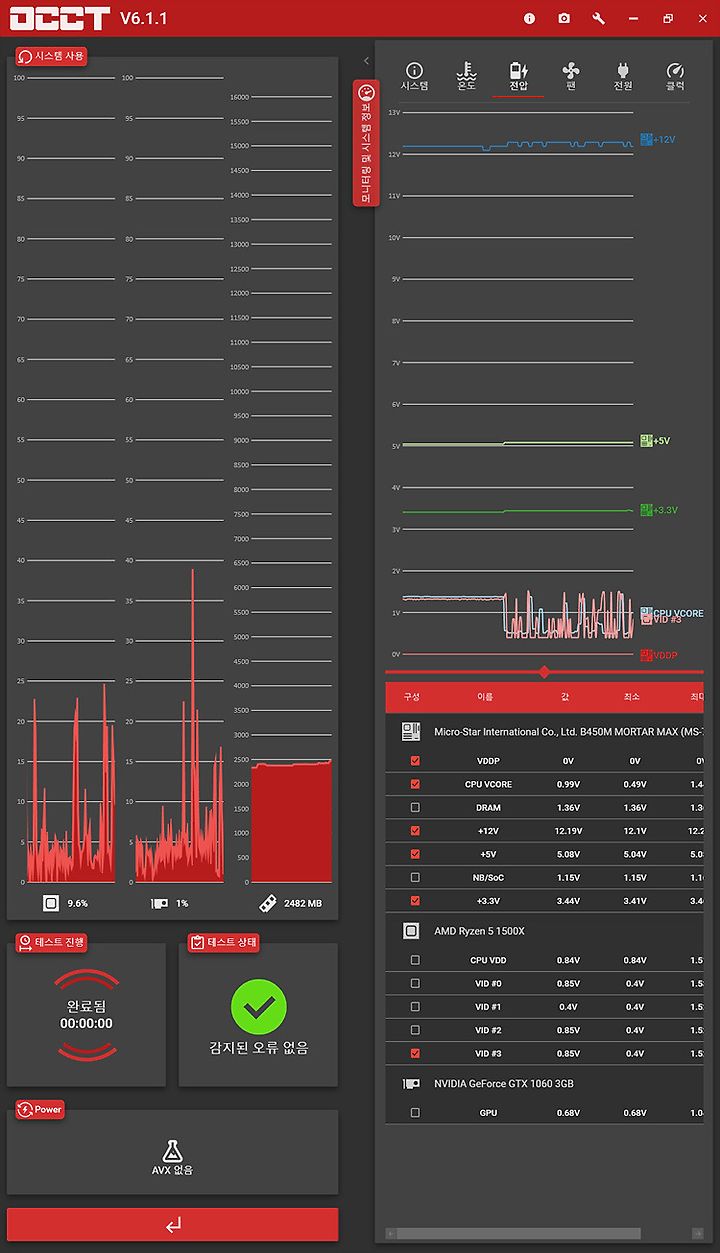The height and width of the screenshot is (1253, 720).
Task: Click the OCCT logo
Action: click(59, 18)
